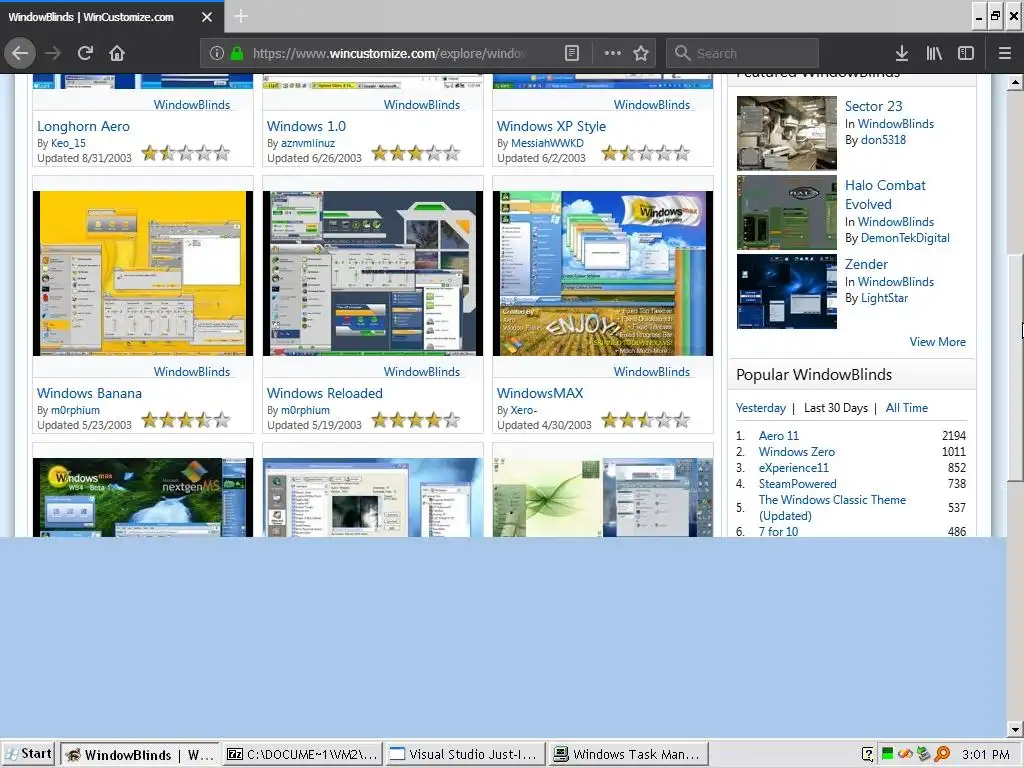The height and width of the screenshot is (768, 1024).
Task: Switch popular list to All Time
Action: click(906, 408)
